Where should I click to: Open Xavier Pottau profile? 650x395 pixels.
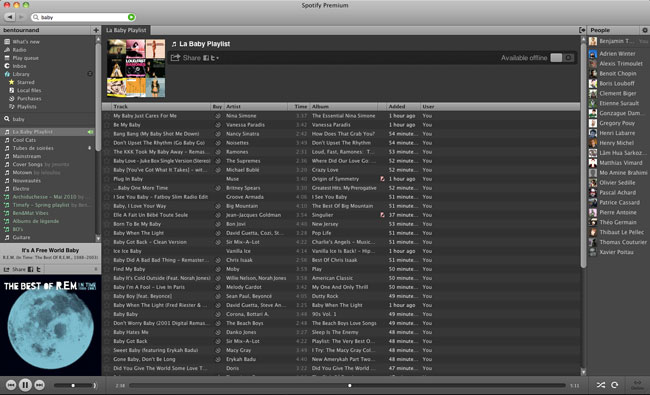(616, 252)
